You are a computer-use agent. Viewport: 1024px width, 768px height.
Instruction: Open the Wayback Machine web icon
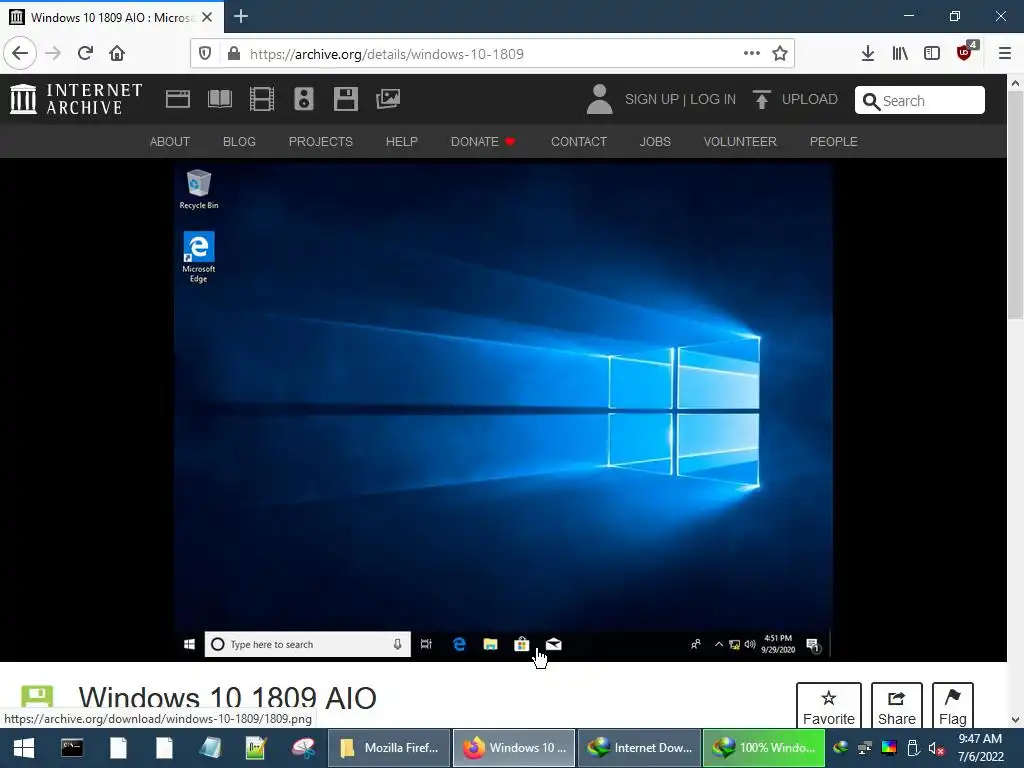[178, 99]
